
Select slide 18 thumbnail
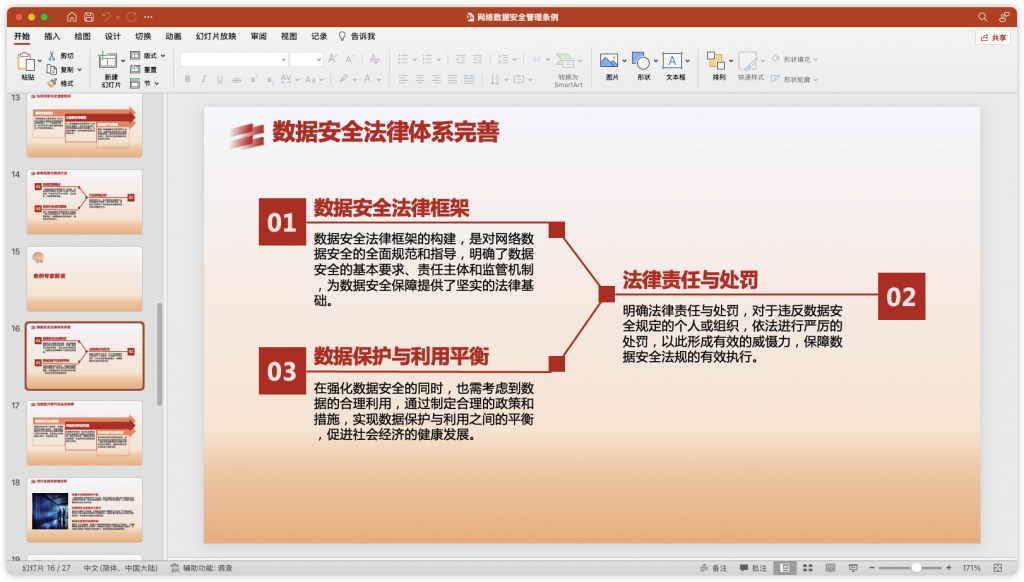tap(85, 509)
